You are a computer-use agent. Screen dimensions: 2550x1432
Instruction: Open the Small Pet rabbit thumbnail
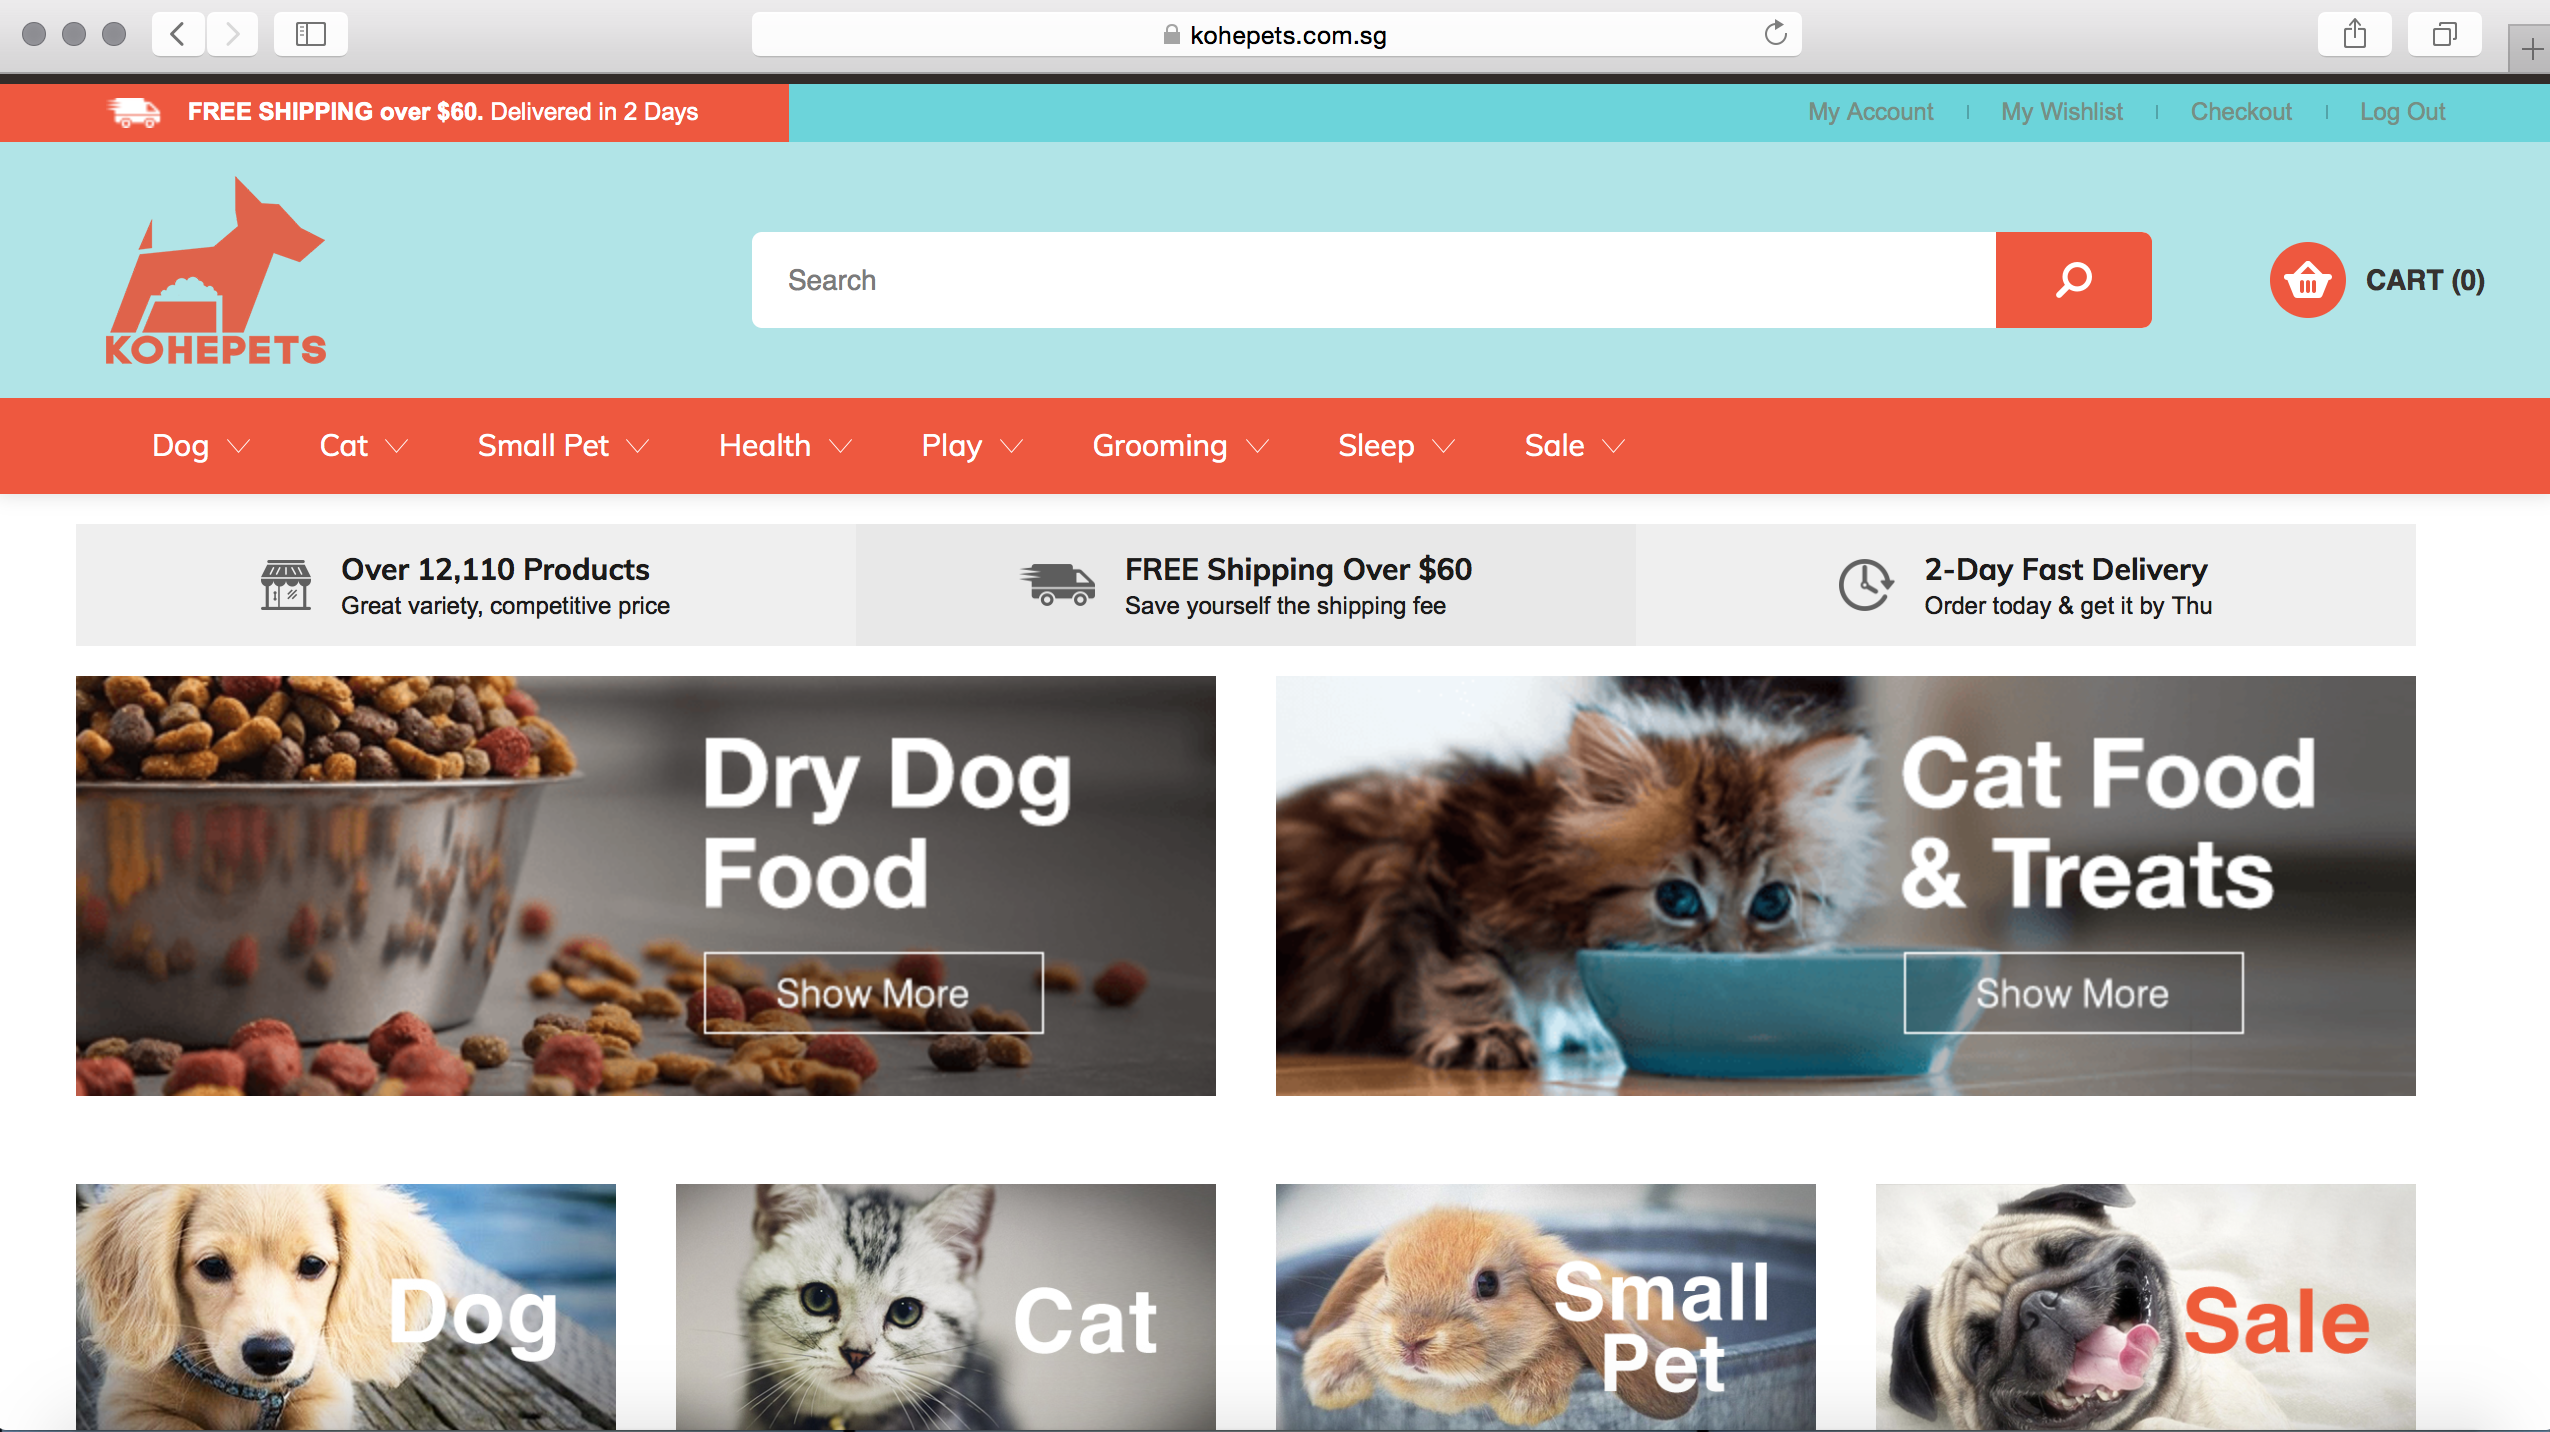point(1545,1307)
